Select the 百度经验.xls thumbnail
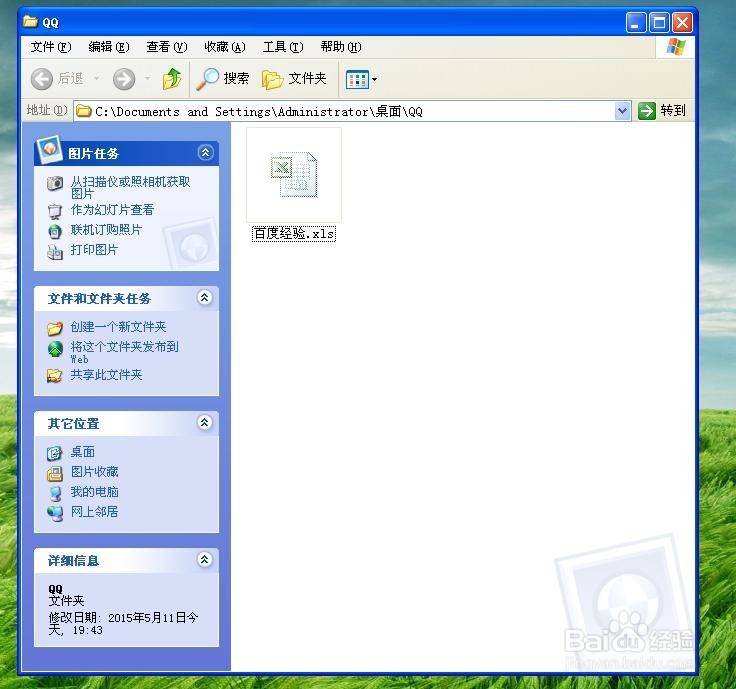 [x=294, y=175]
